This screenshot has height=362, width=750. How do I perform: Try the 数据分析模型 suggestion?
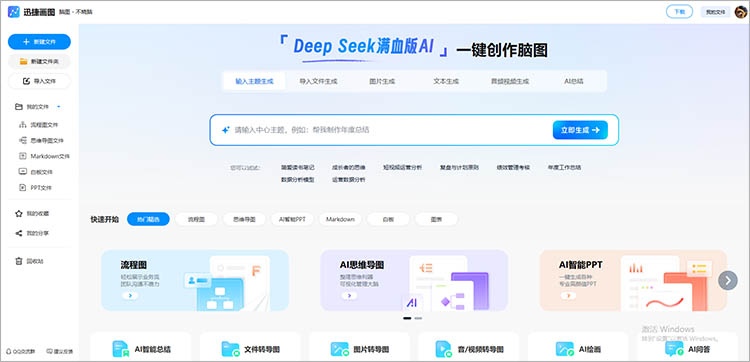point(298,180)
